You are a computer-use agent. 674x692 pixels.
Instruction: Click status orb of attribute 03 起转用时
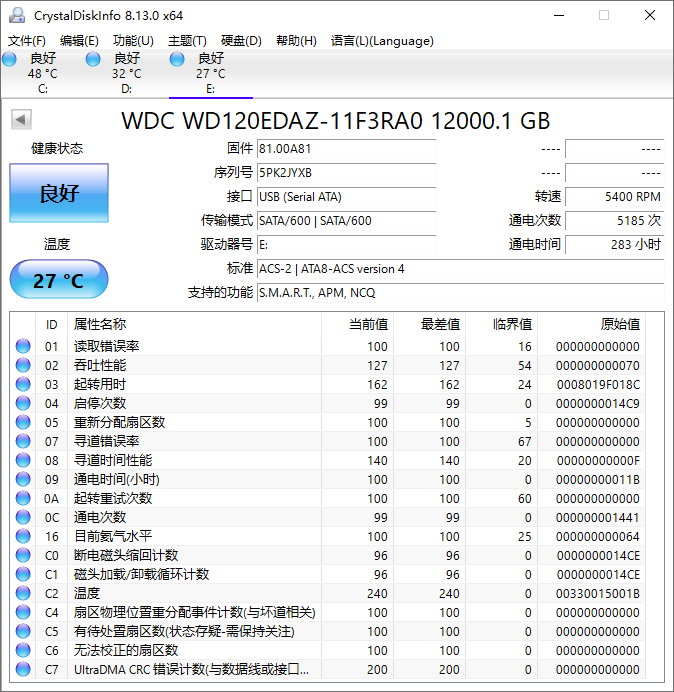pyautogui.click(x=23, y=384)
